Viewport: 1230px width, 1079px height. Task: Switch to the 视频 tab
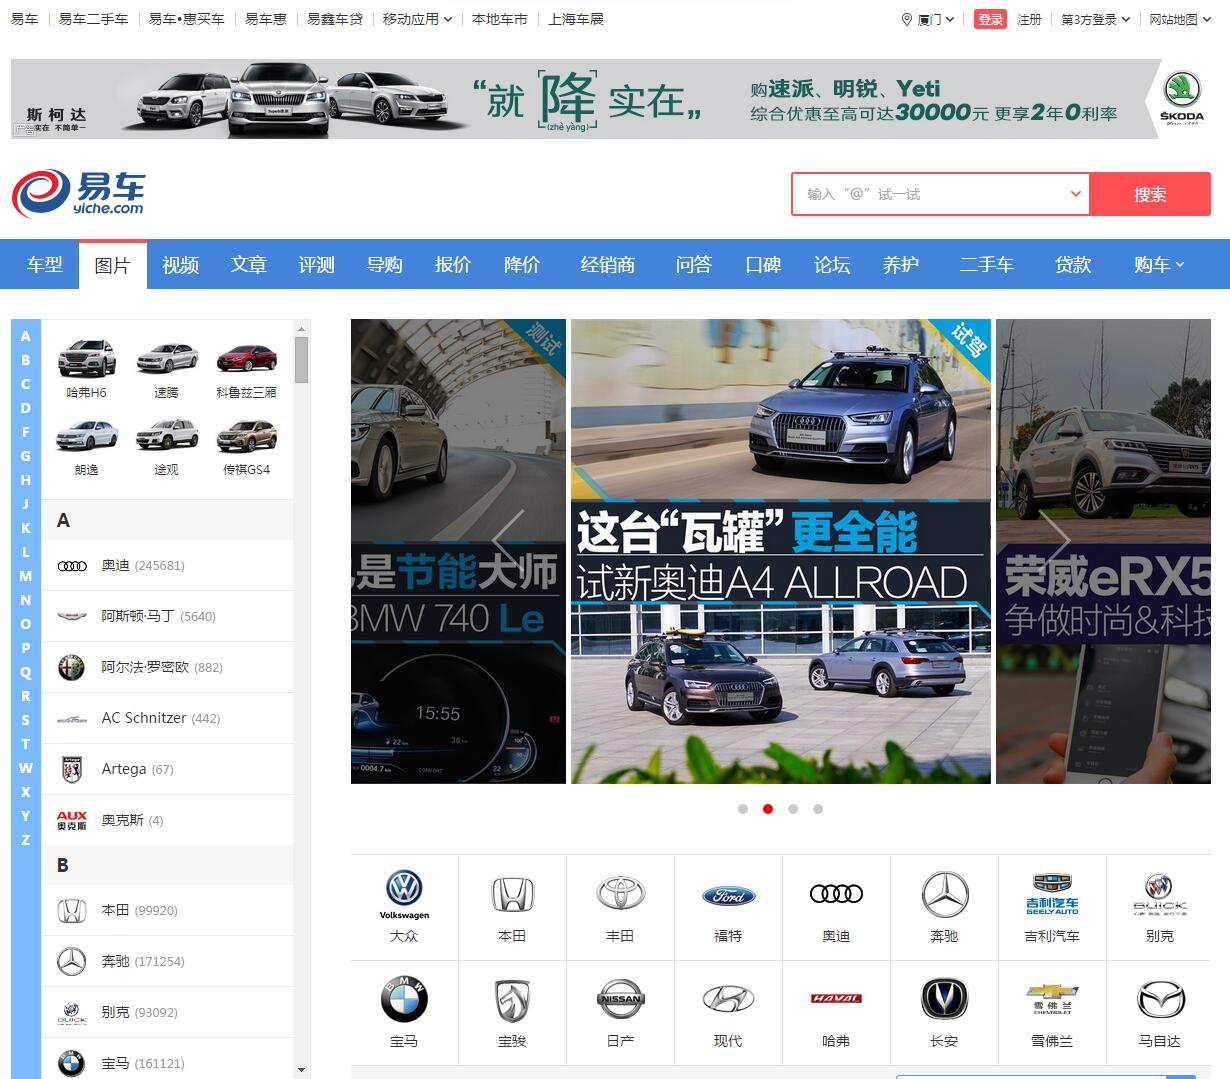pyautogui.click(x=181, y=264)
